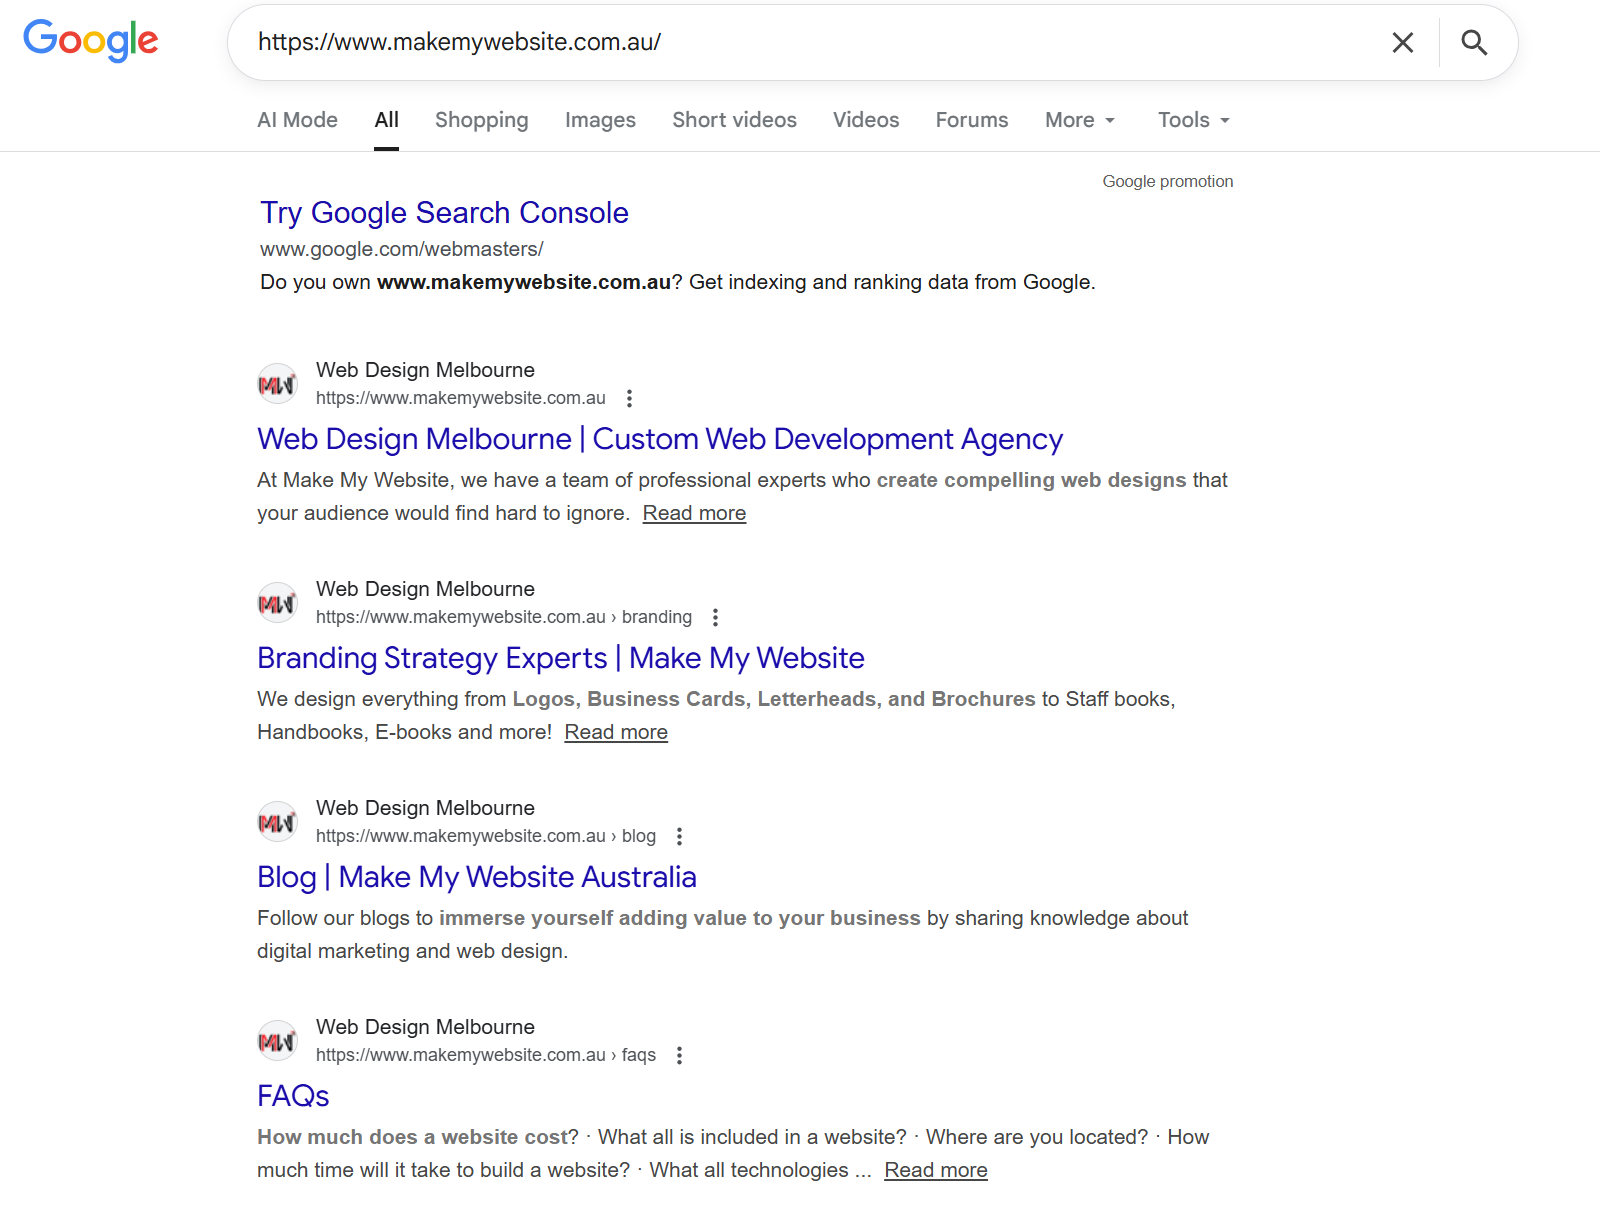Open three-dot menu for branding result
Screen dimensions: 1600x1209
coord(715,617)
